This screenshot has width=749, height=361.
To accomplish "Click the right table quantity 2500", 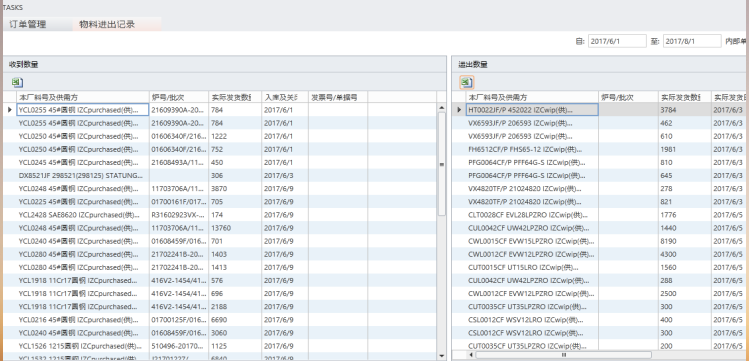I will 685,293.
